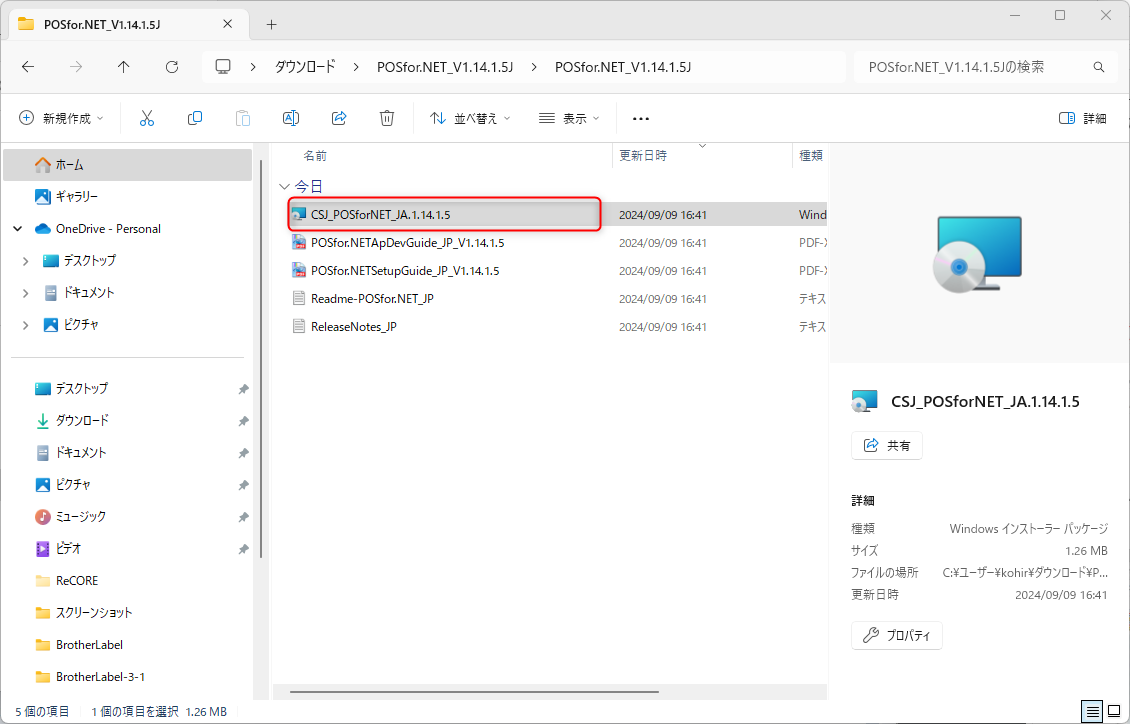The width and height of the screenshot is (1130, 724).
Task: Select POSfor.NETApDevGuide_JP_V1.14.1.5 PDF file
Action: pyautogui.click(x=558, y=243)
